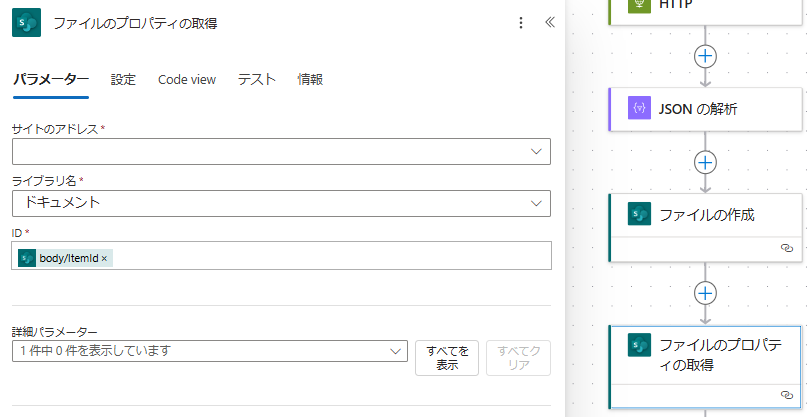Click the すべてクリア button
Screen dimensions: 811x417
click(x=518, y=358)
